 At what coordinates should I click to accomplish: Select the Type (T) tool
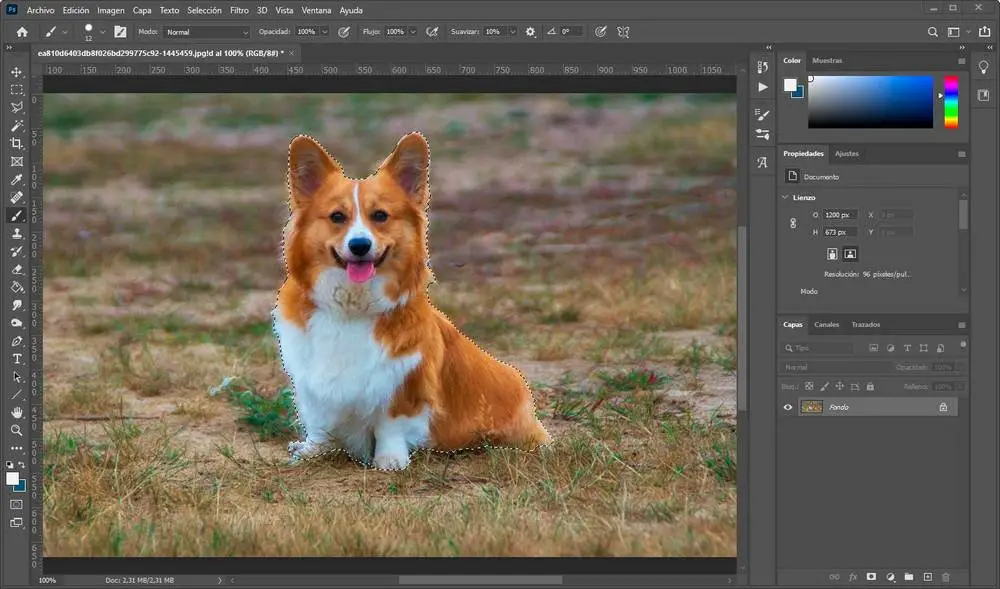[x=17, y=359]
